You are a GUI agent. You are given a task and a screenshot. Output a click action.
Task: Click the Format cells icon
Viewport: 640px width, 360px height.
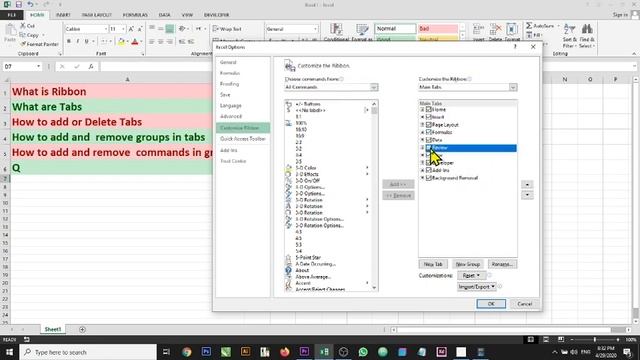512,30
